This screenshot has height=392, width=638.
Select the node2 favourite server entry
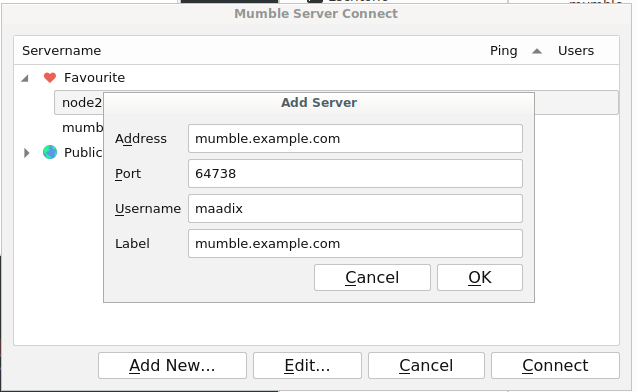coord(82,103)
